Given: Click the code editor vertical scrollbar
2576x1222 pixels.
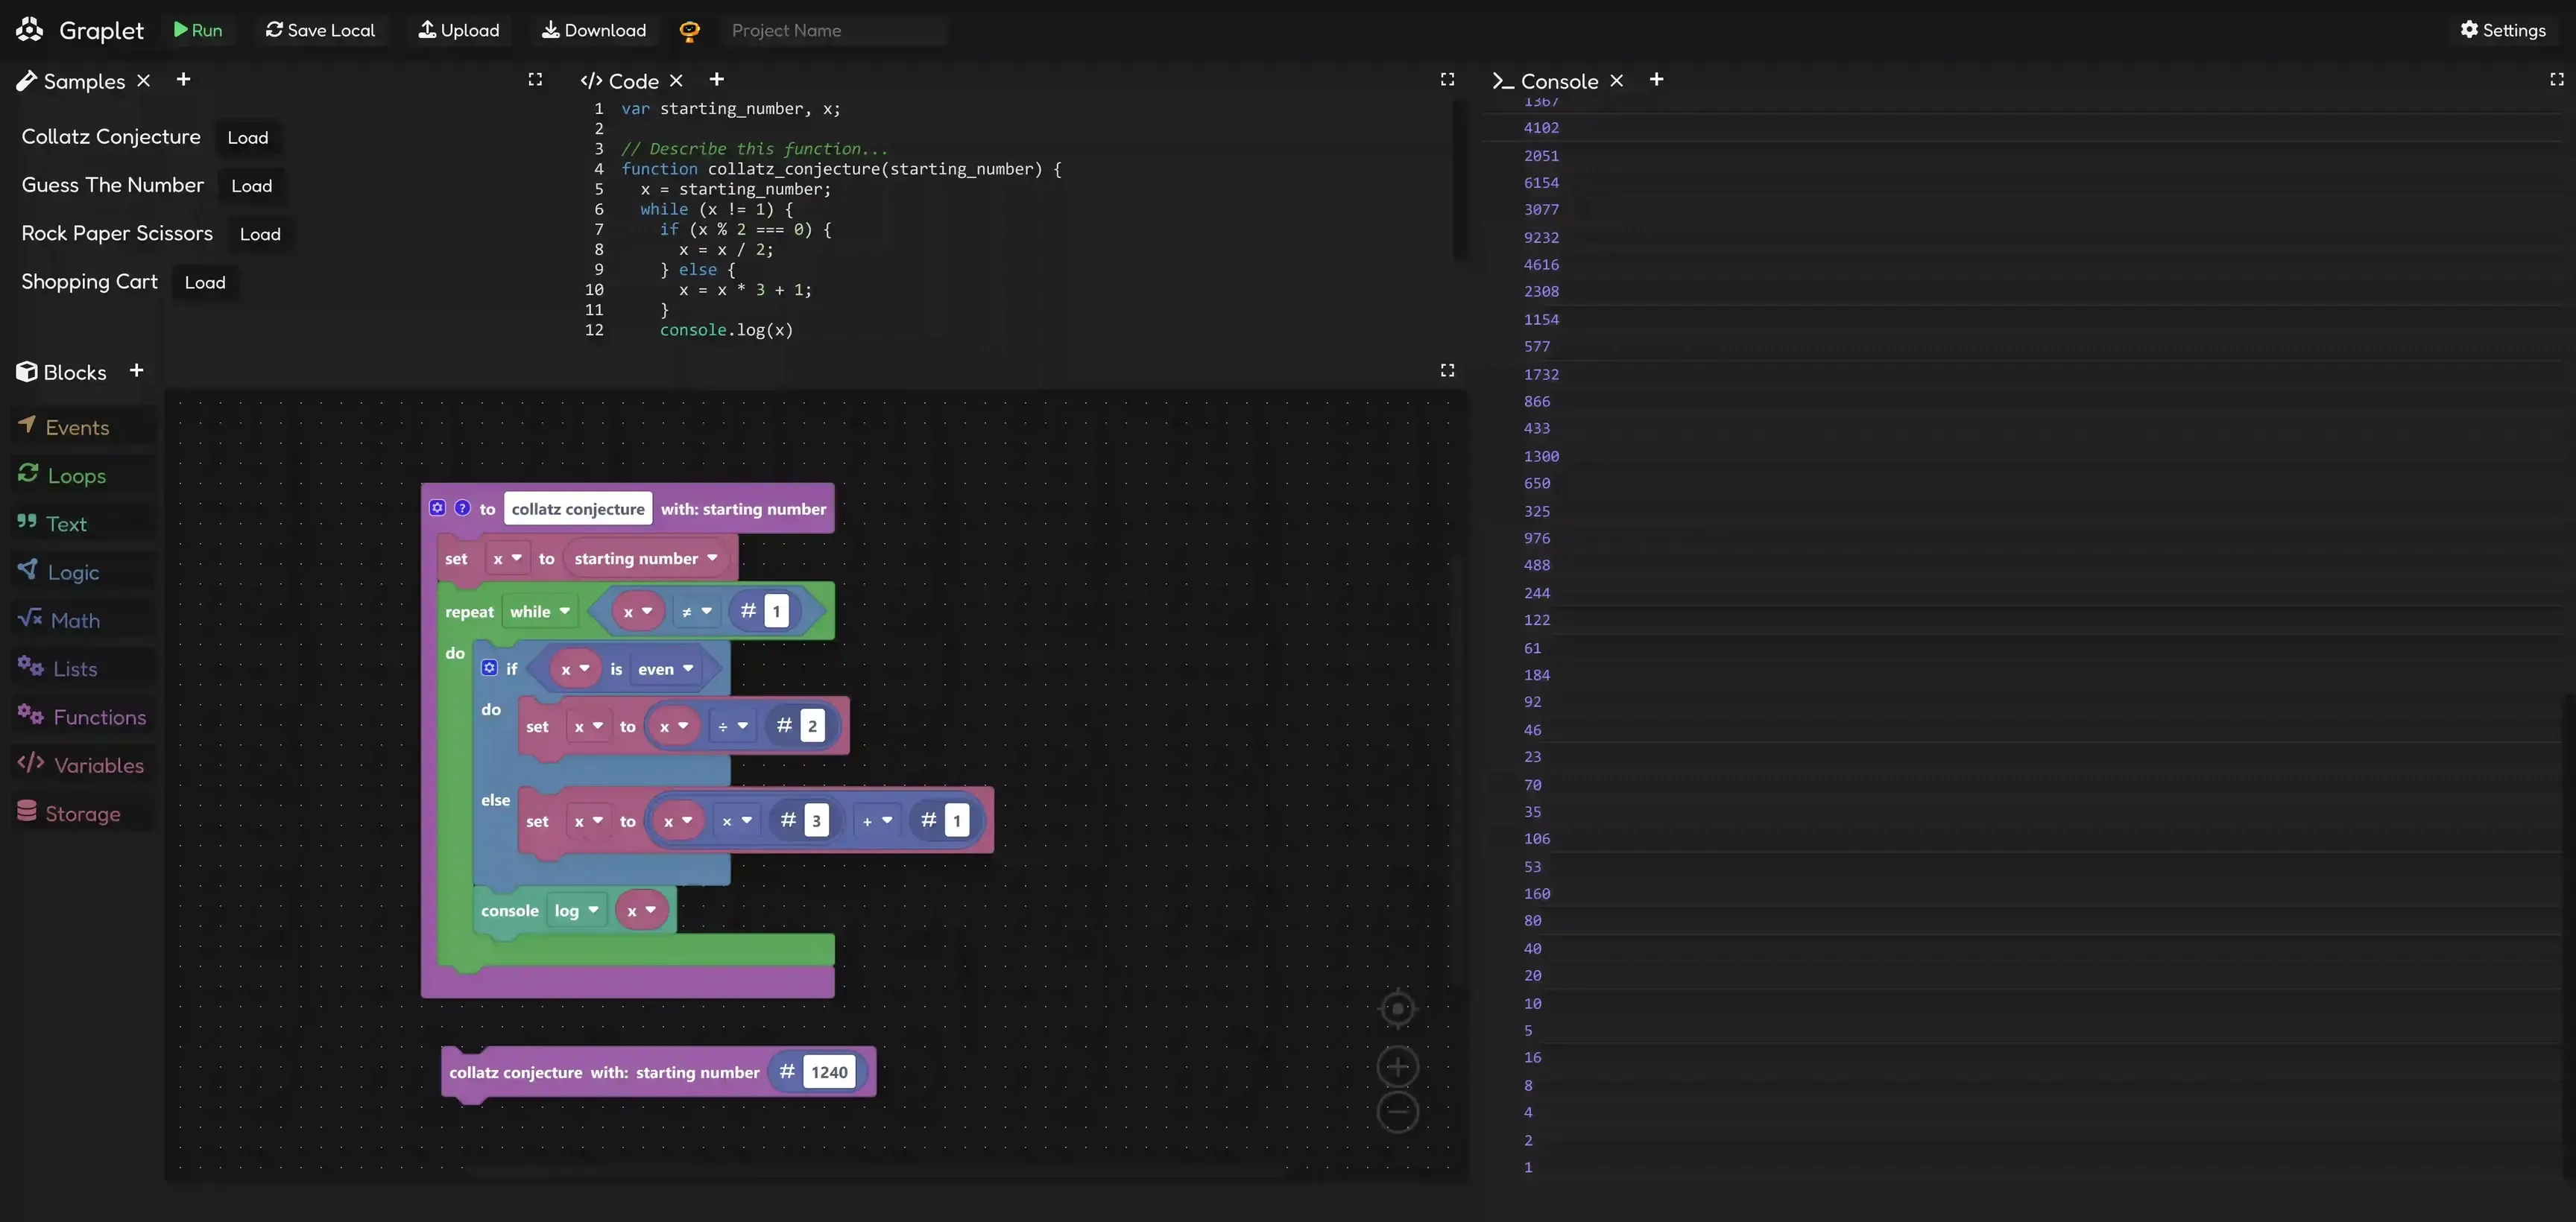Looking at the screenshot, I should 1459,180.
